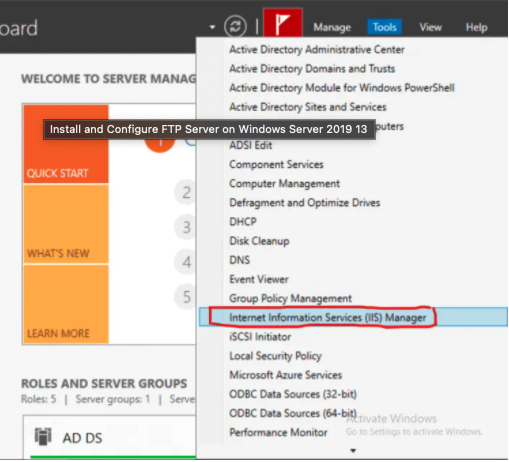Open the DHCP console

pyautogui.click(x=243, y=222)
